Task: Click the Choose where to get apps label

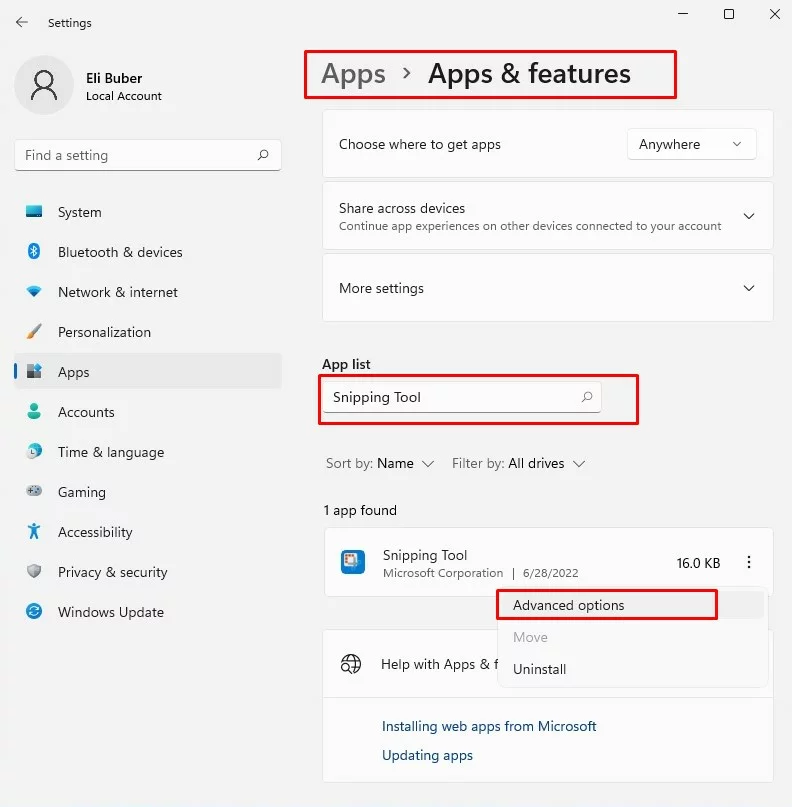Action: [419, 144]
